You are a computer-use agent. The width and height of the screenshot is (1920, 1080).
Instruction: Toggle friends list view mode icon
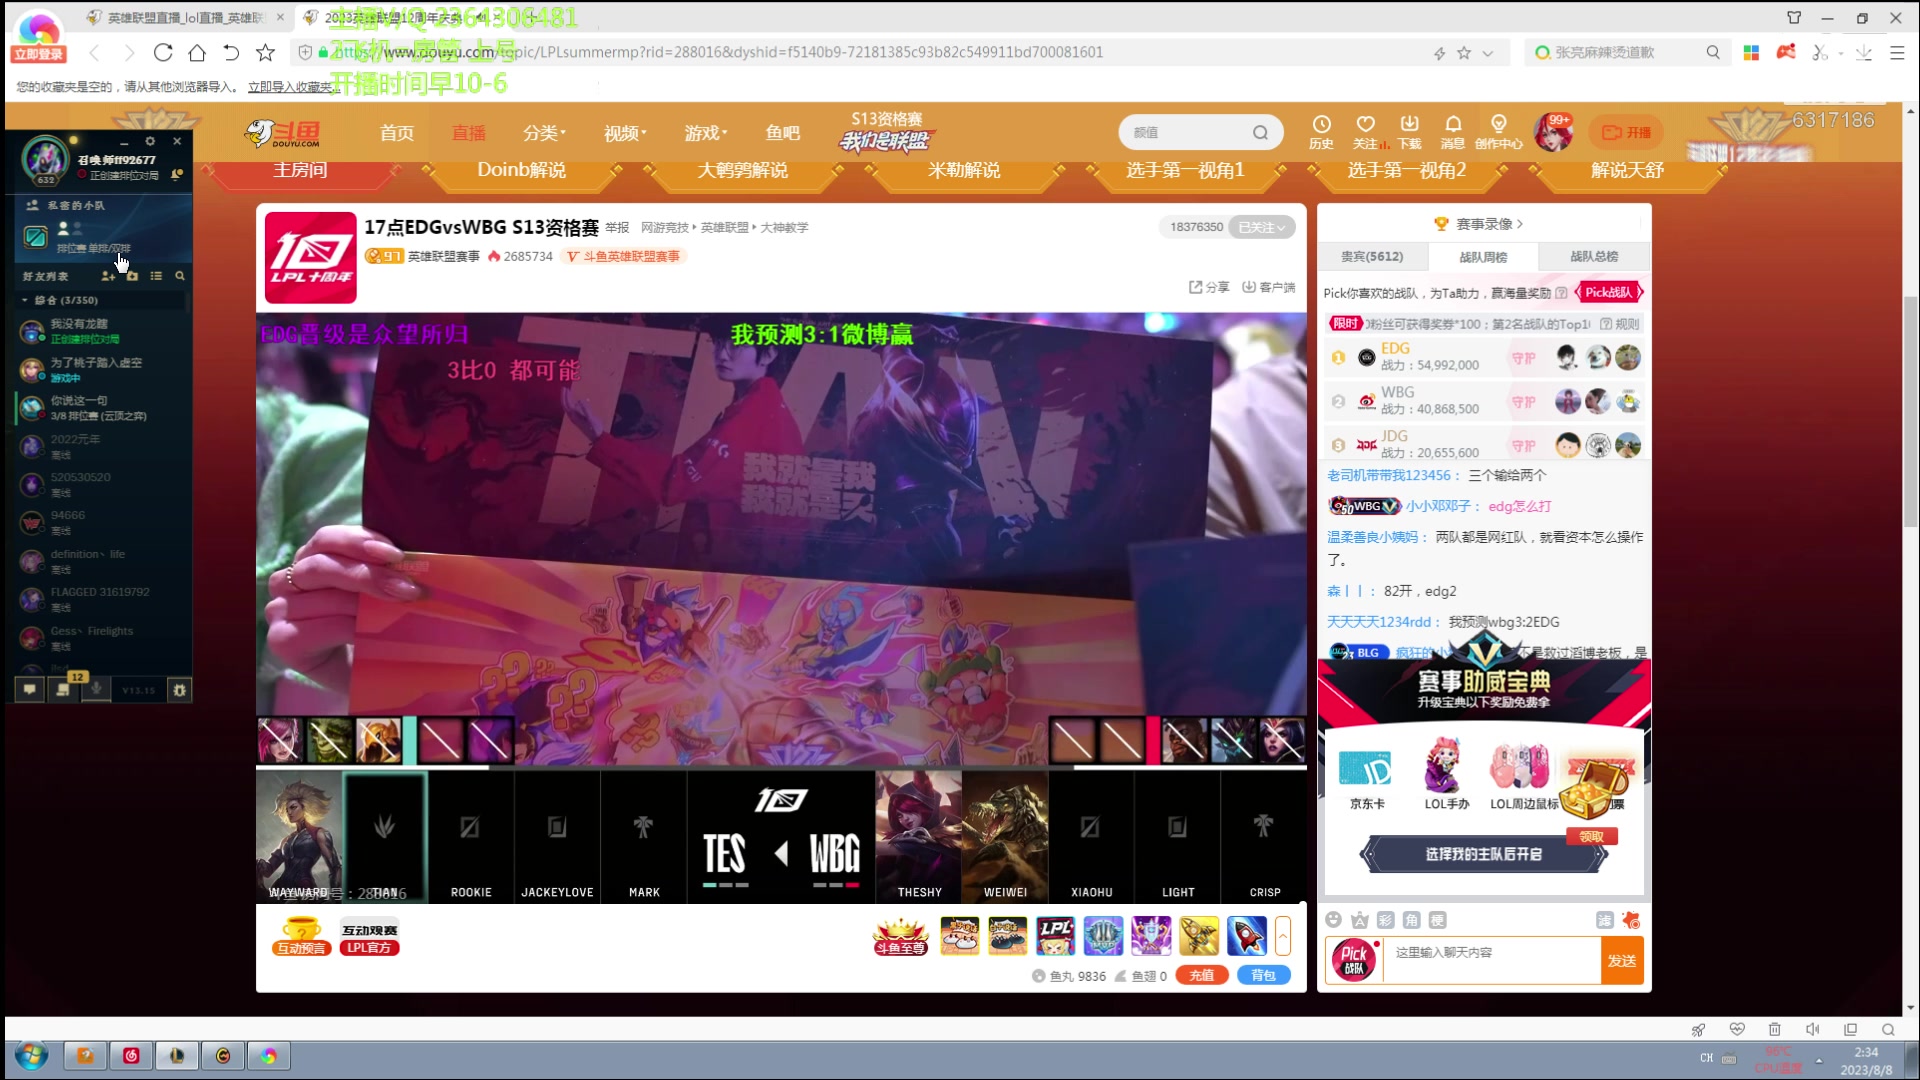click(x=156, y=276)
